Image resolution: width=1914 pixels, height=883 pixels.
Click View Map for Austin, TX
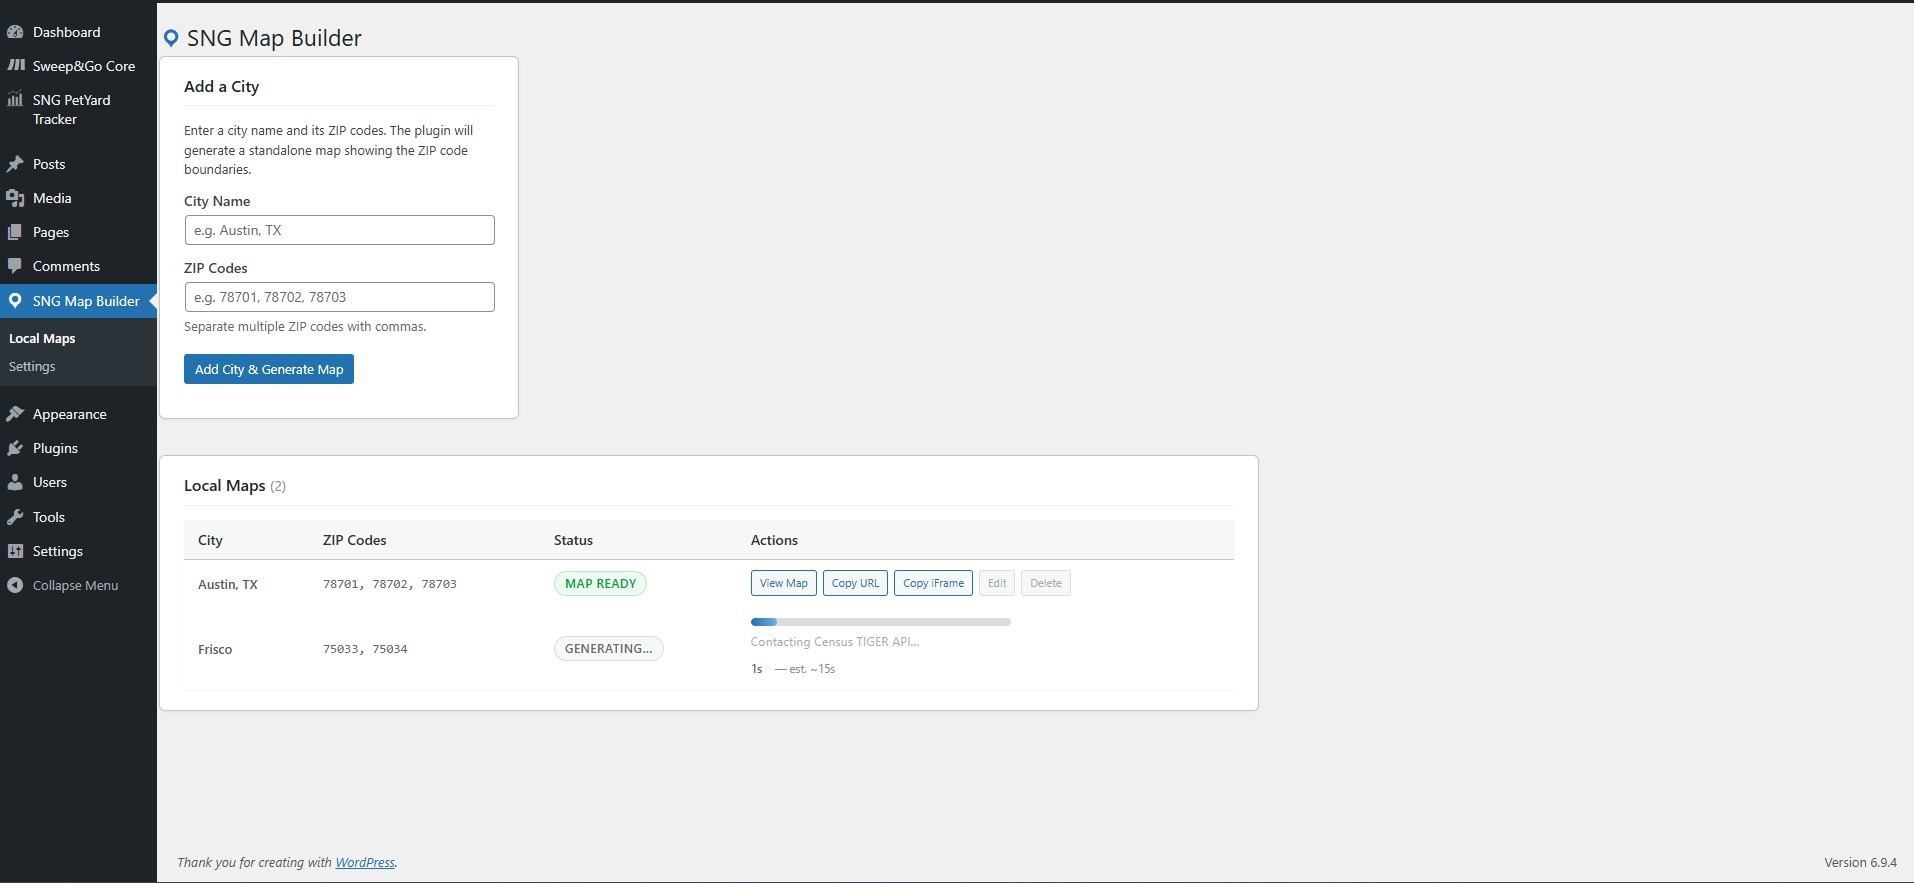pos(783,583)
